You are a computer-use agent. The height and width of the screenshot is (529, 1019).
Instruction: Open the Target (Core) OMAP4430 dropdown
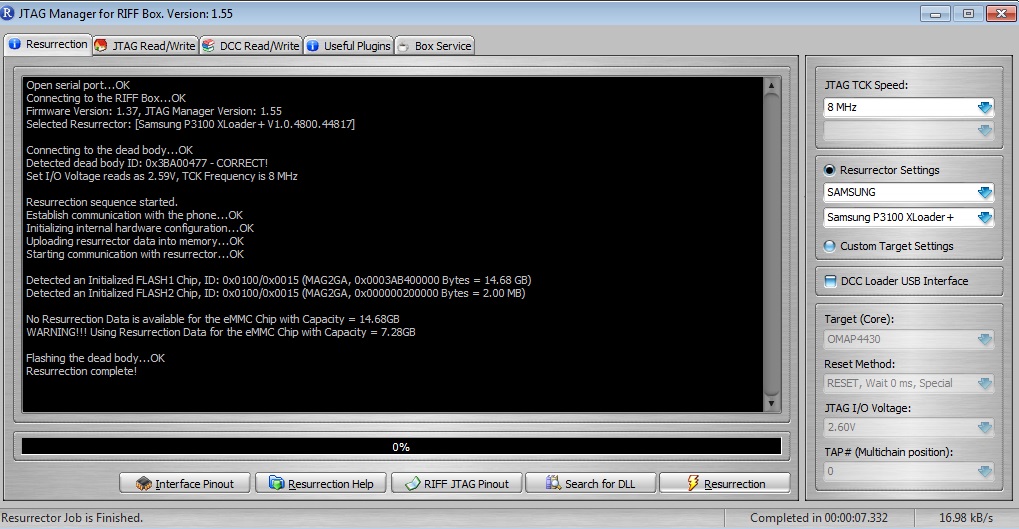[909, 339]
